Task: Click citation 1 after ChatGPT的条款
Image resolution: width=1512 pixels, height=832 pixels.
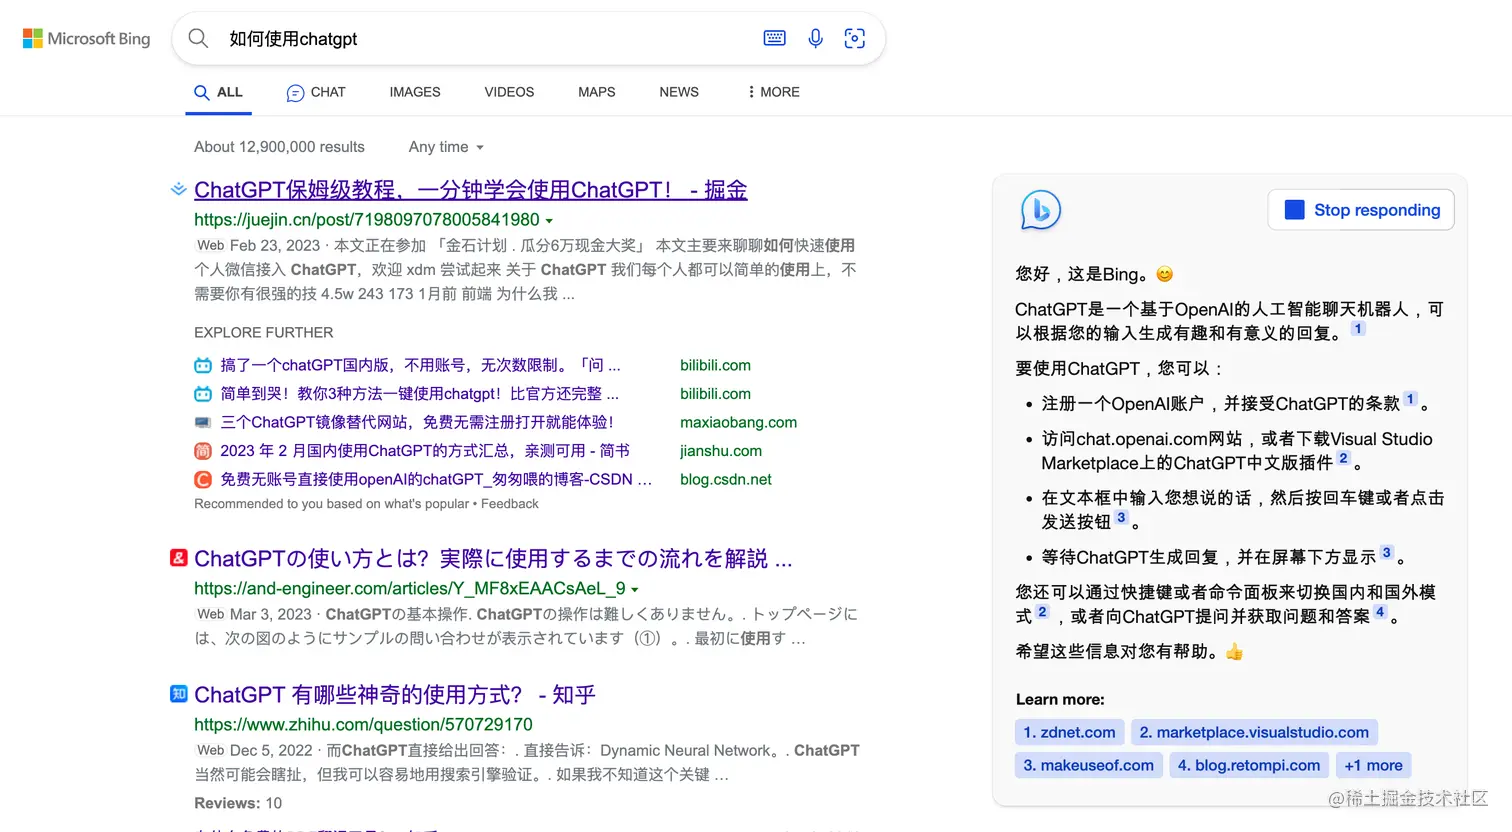Action: pos(1410,399)
